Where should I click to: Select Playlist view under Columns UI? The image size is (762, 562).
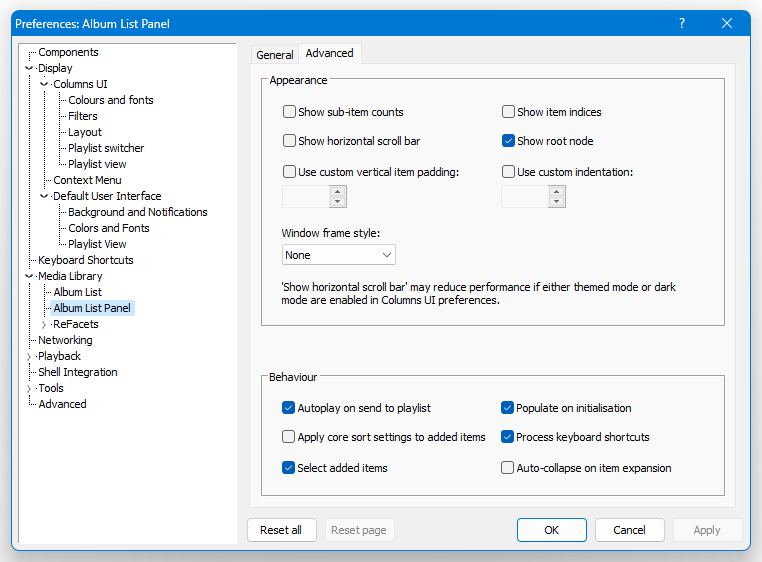click(97, 164)
